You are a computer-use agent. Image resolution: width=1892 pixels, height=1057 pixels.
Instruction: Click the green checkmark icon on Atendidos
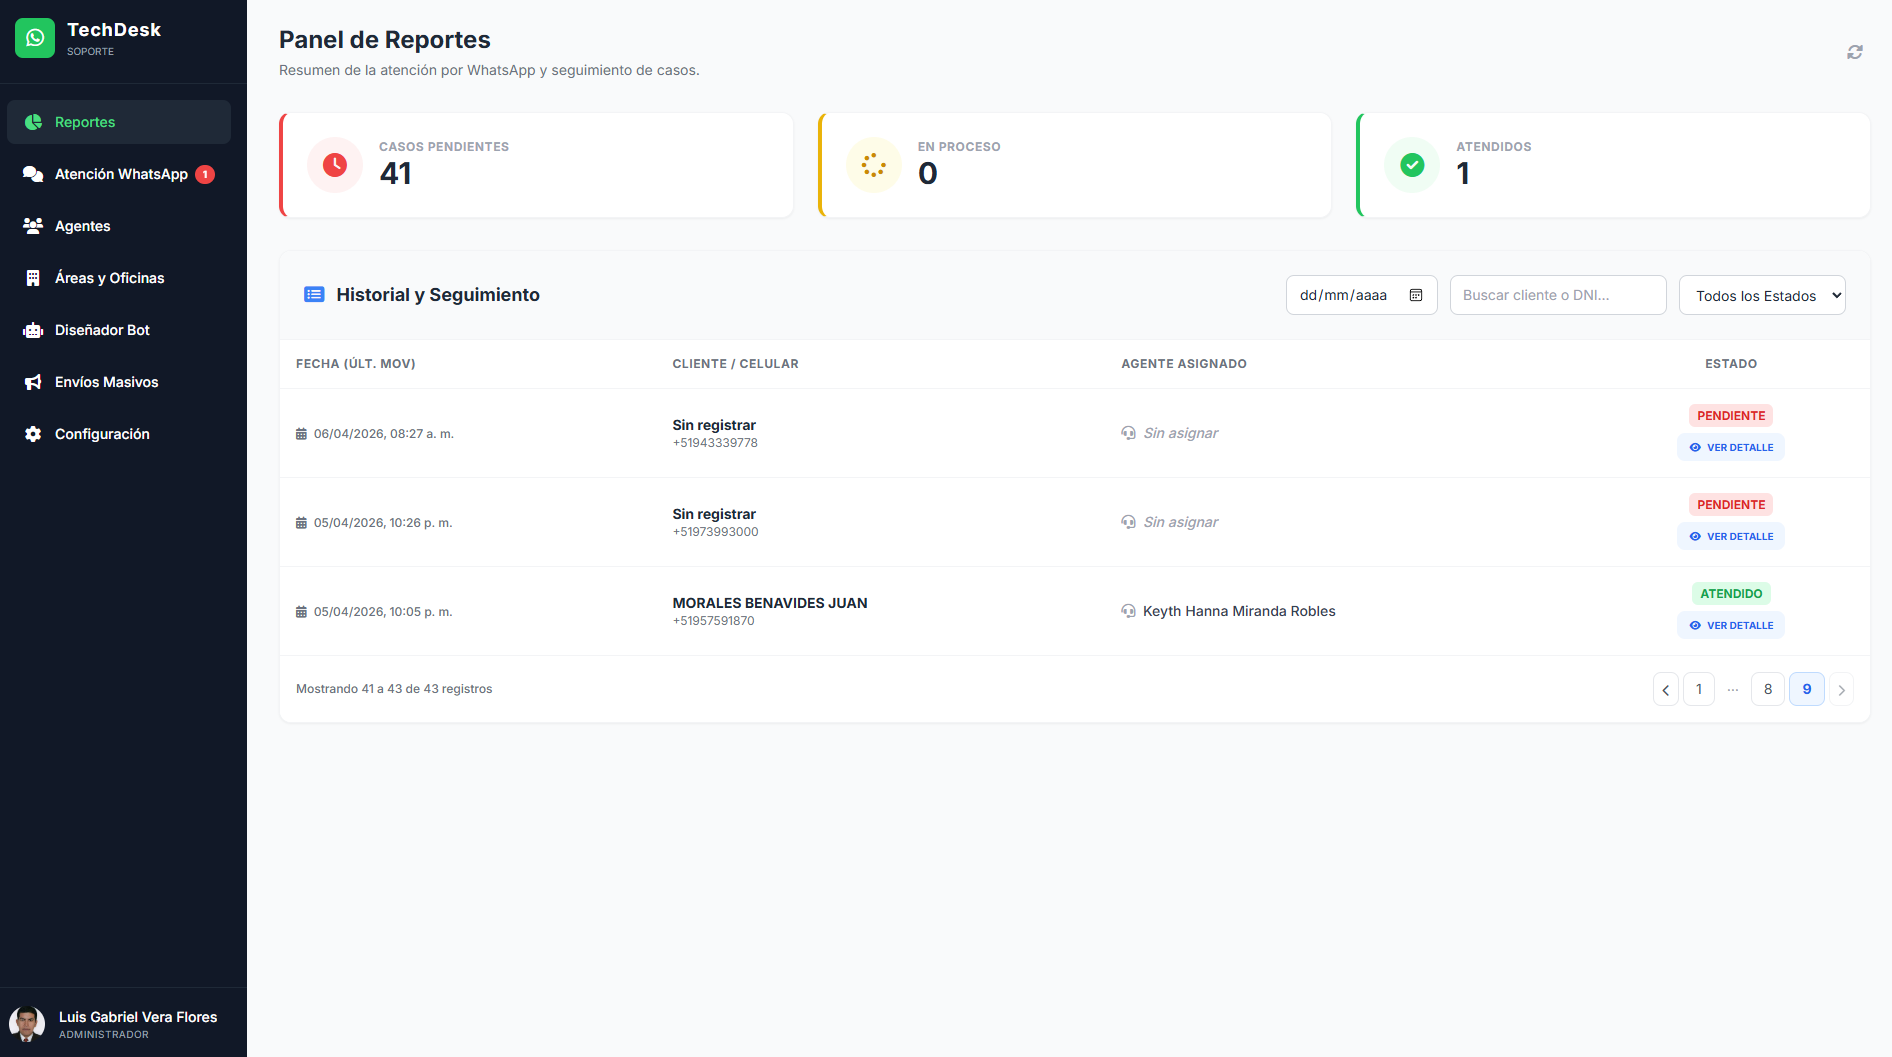tap(1412, 165)
